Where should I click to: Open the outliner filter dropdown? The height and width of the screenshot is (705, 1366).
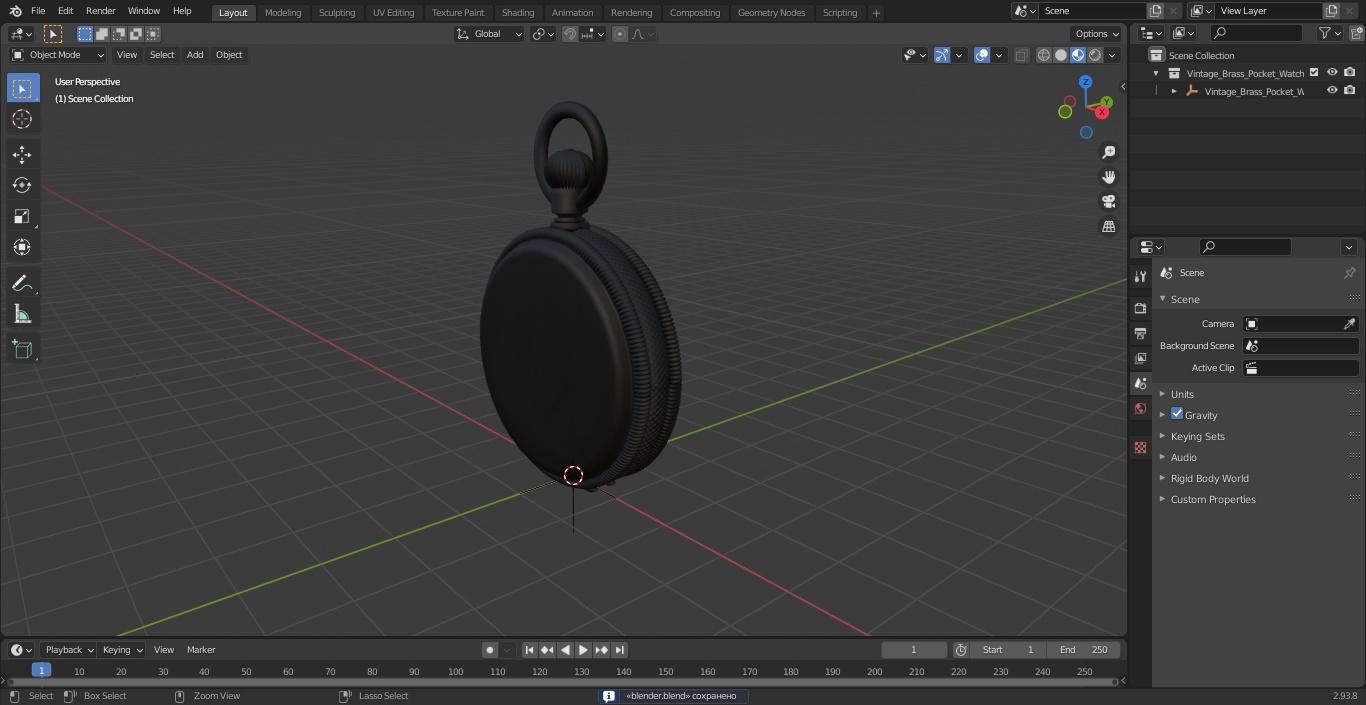1329,33
